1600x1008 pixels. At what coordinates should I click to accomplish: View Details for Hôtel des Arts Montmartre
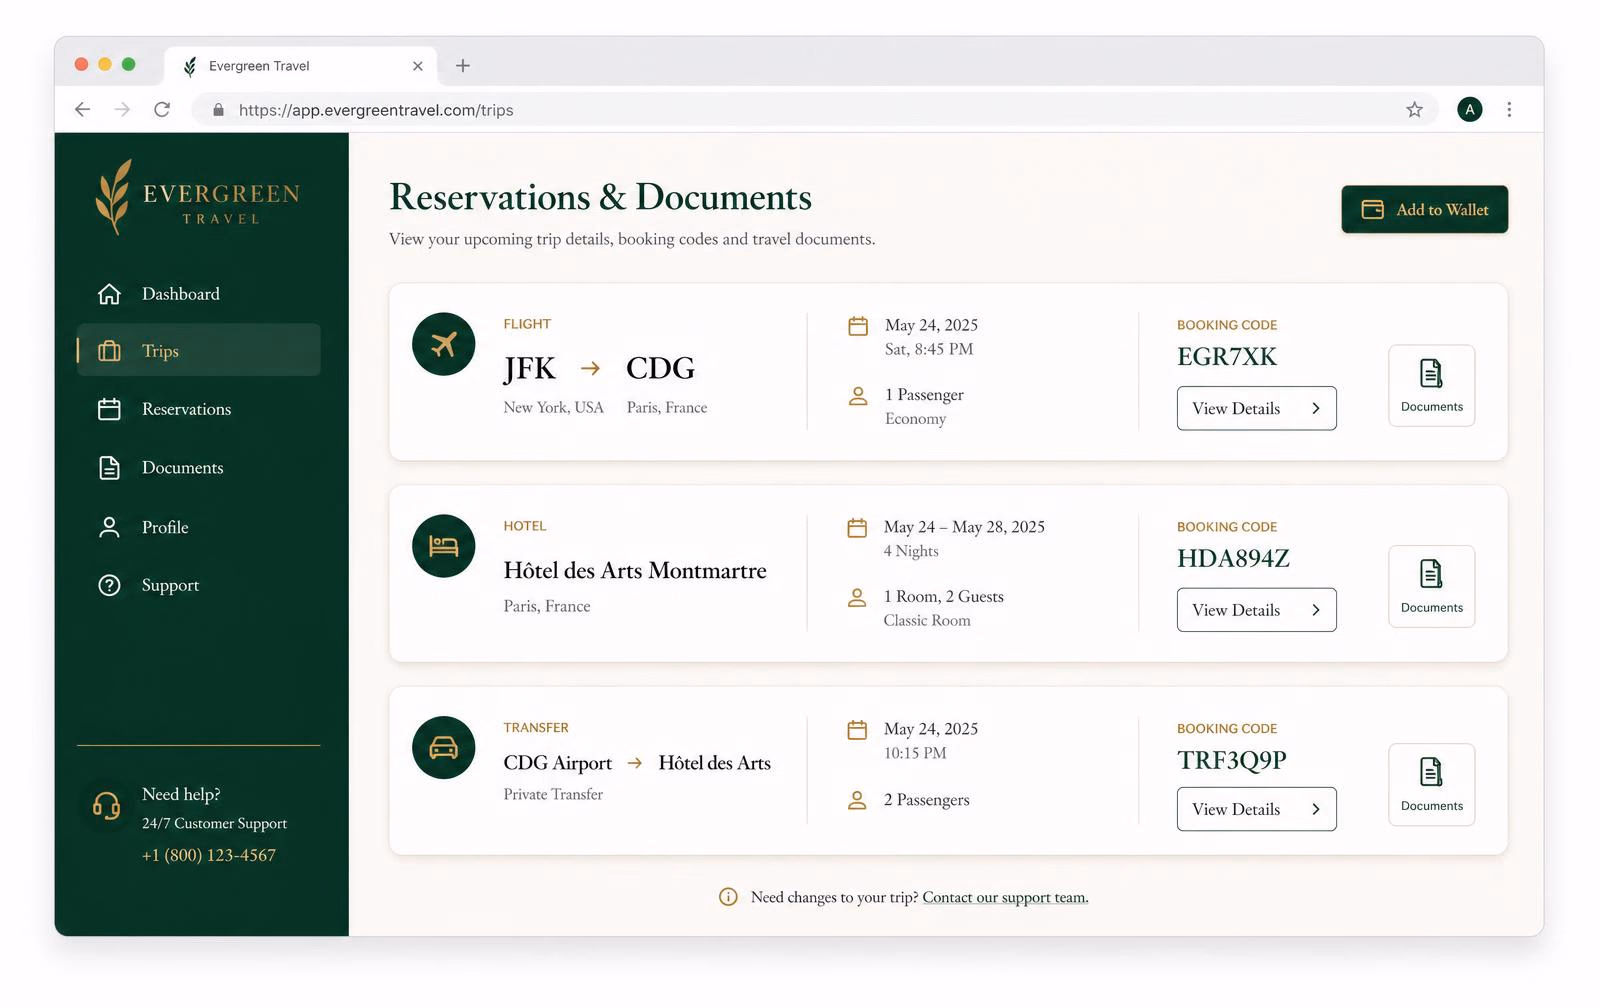[1256, 610]
